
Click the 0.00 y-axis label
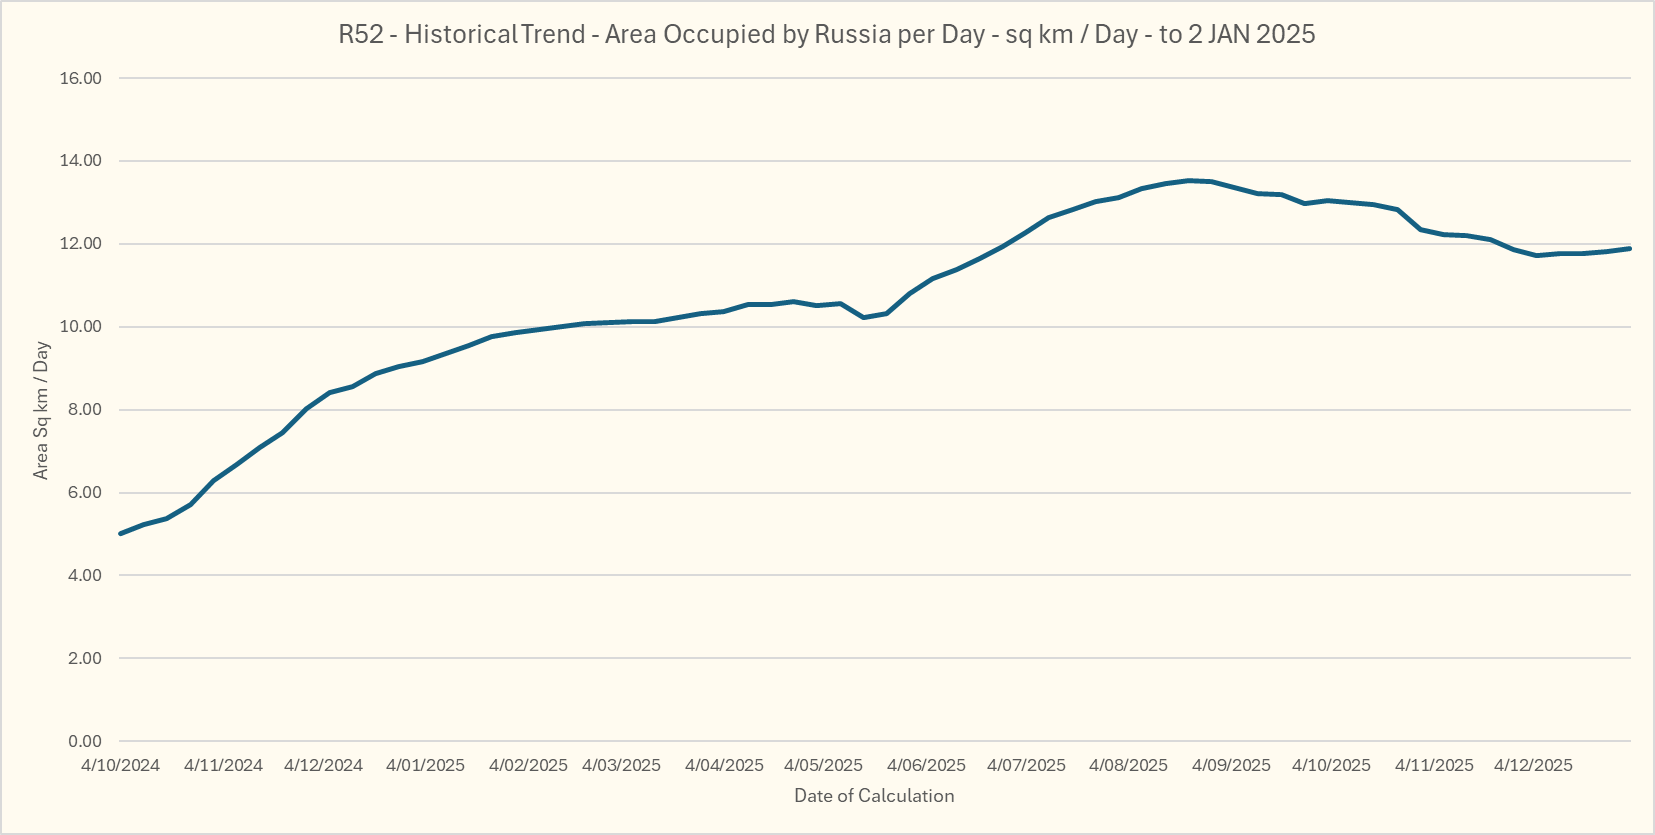tap(85, 741)
